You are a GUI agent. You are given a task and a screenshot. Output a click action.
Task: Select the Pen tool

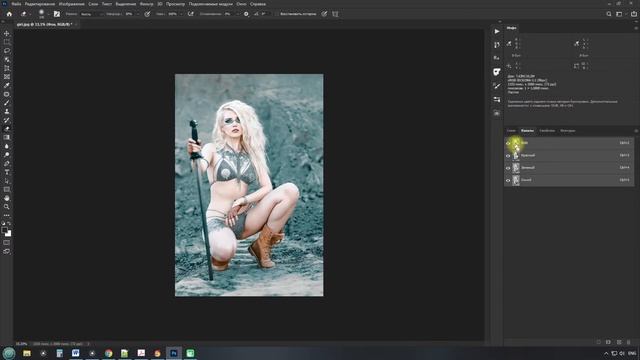tap(7, 164)
